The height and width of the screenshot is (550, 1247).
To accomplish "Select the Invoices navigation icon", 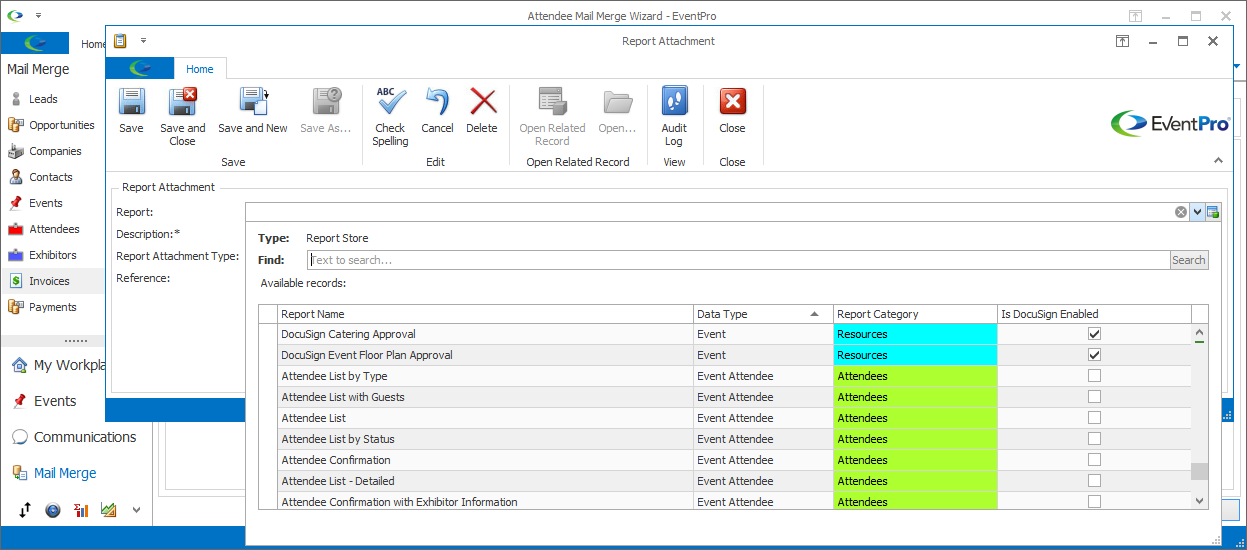I will pyautogui.click(x=15, y=281).
